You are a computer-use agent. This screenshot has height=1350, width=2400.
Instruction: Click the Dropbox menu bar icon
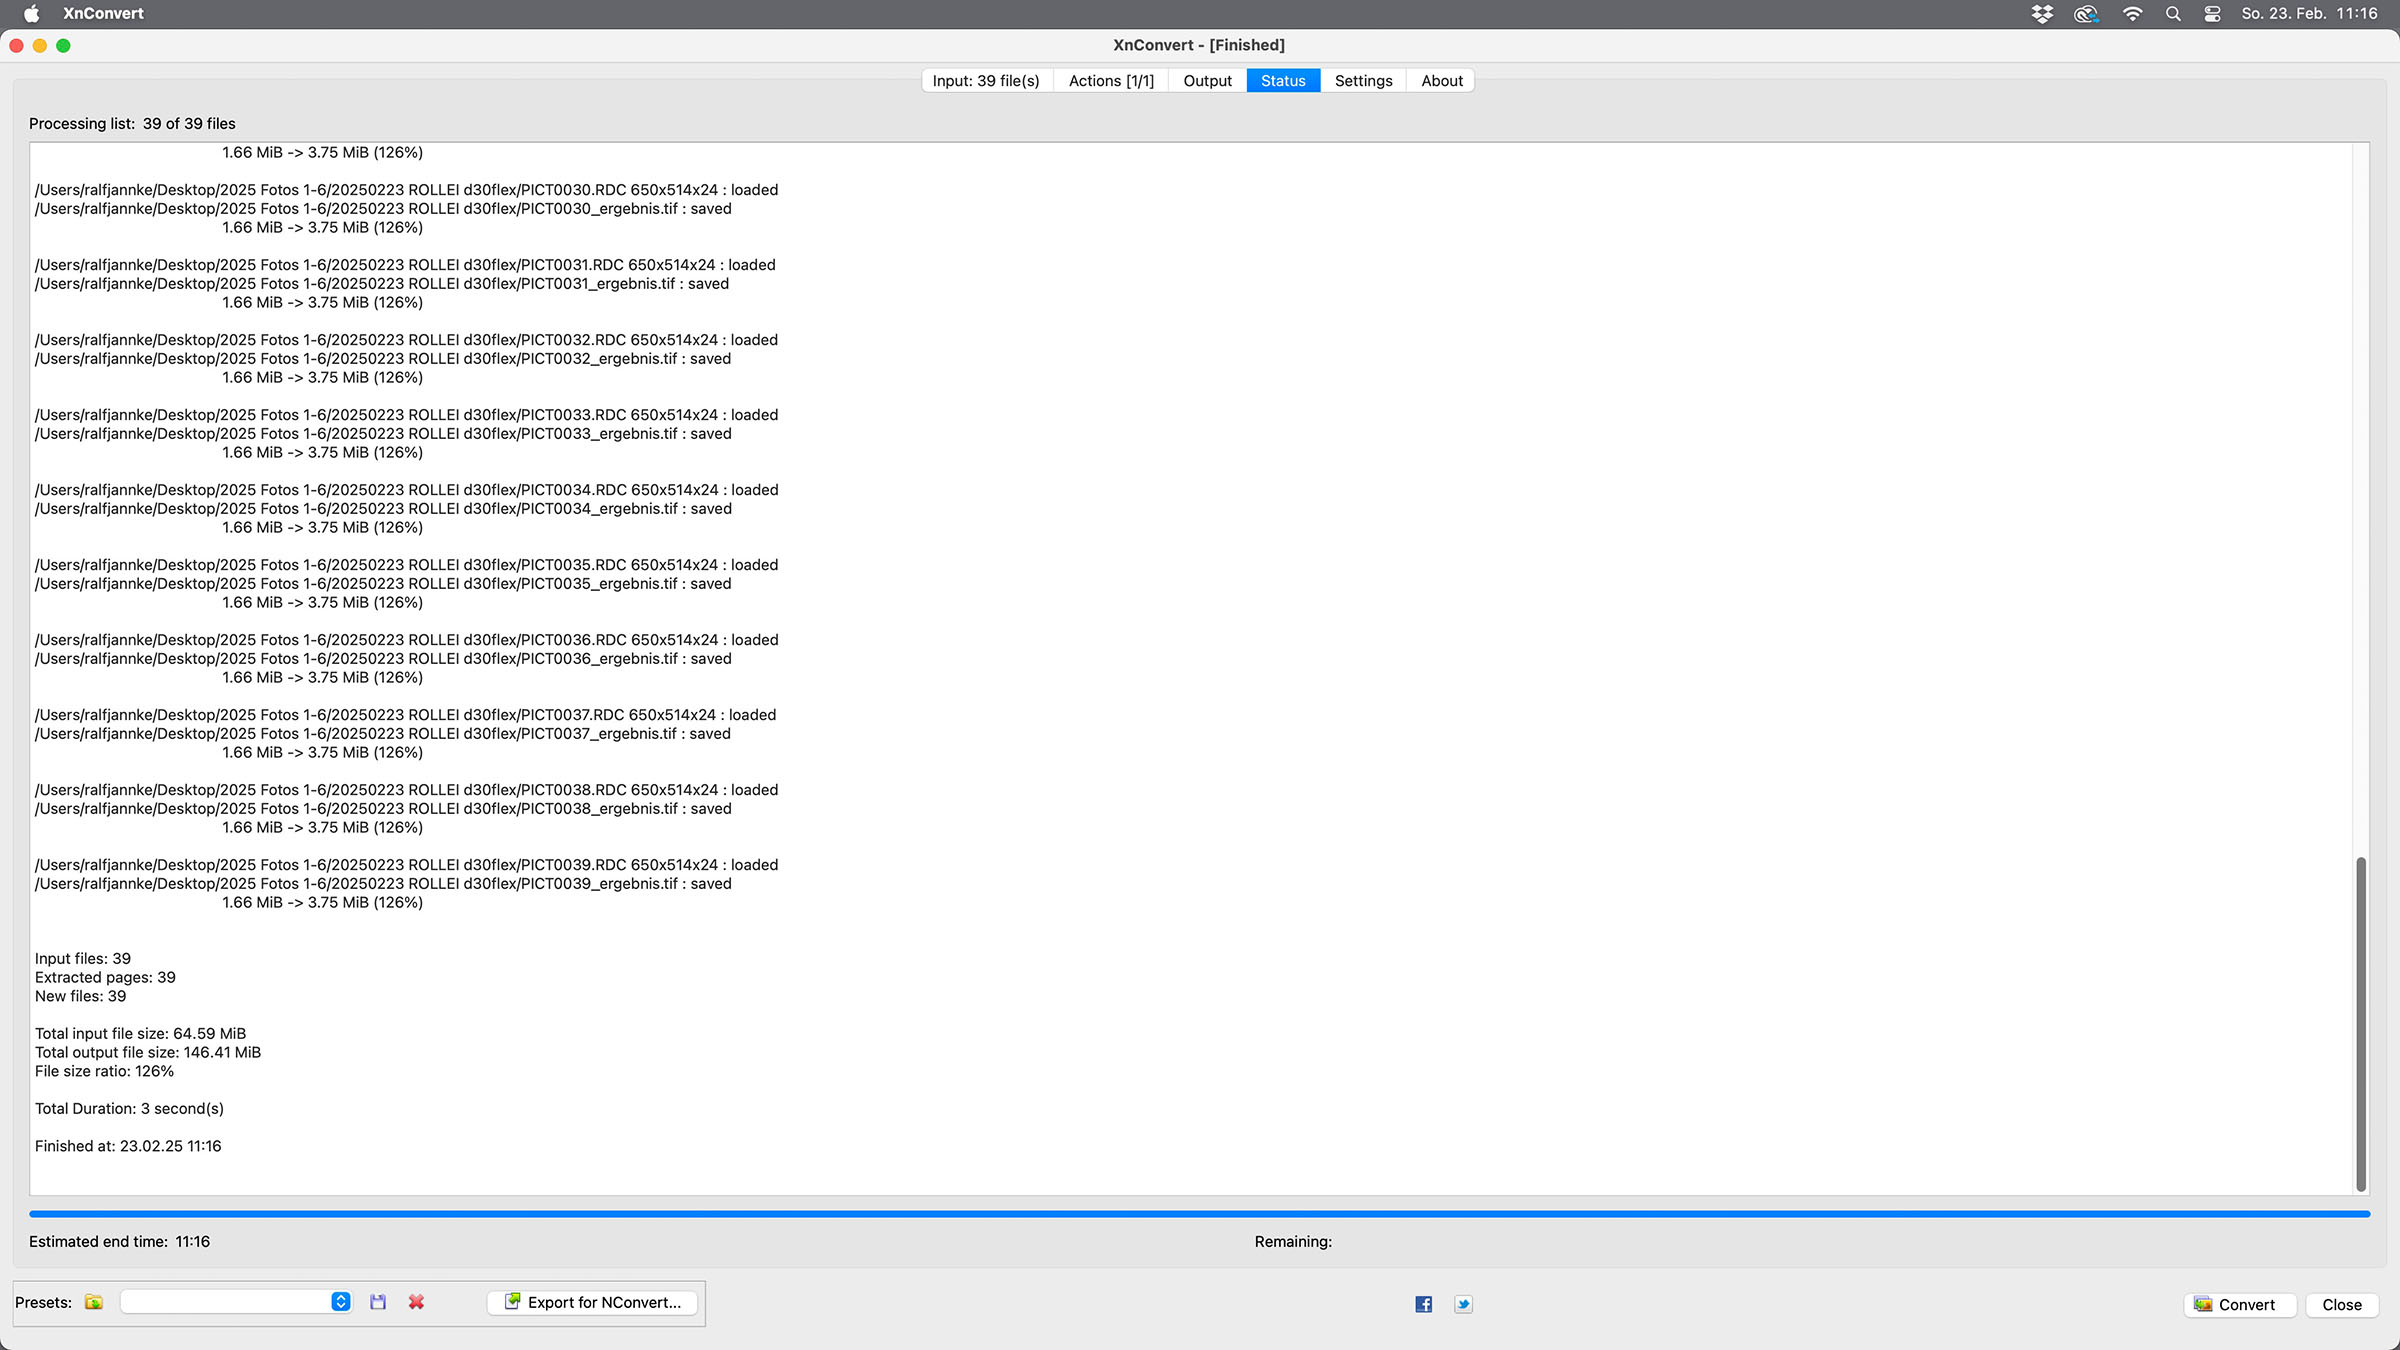coord(2042,14)
